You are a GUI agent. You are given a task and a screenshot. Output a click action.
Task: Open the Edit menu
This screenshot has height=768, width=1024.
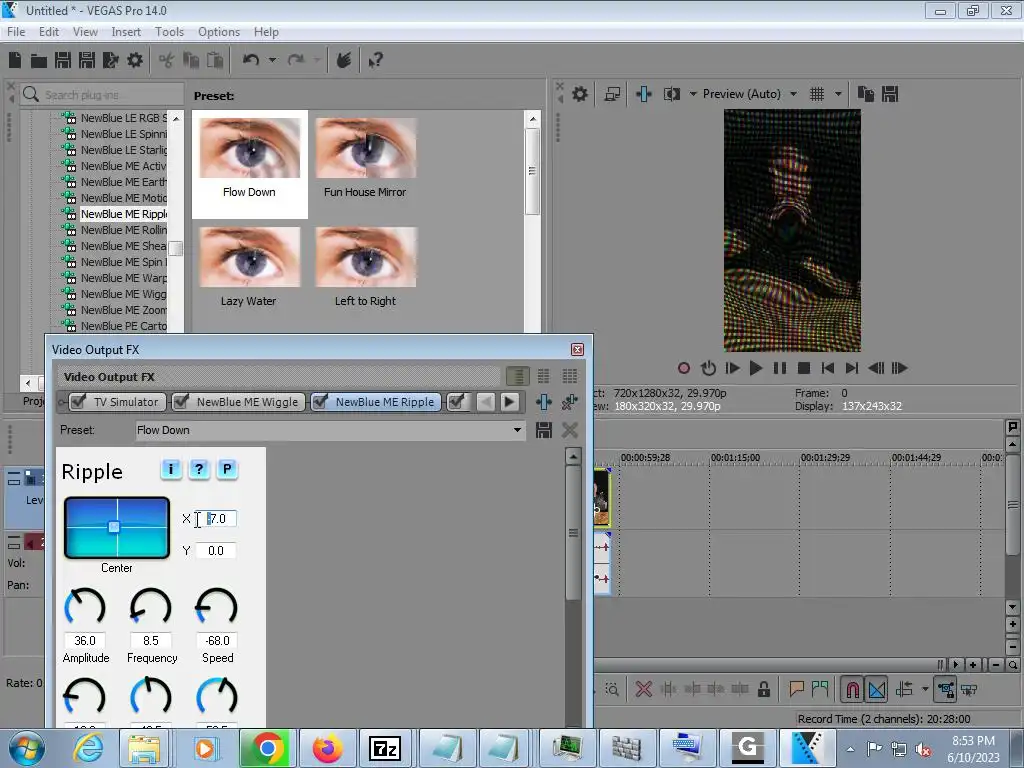[x=49, y=32]
